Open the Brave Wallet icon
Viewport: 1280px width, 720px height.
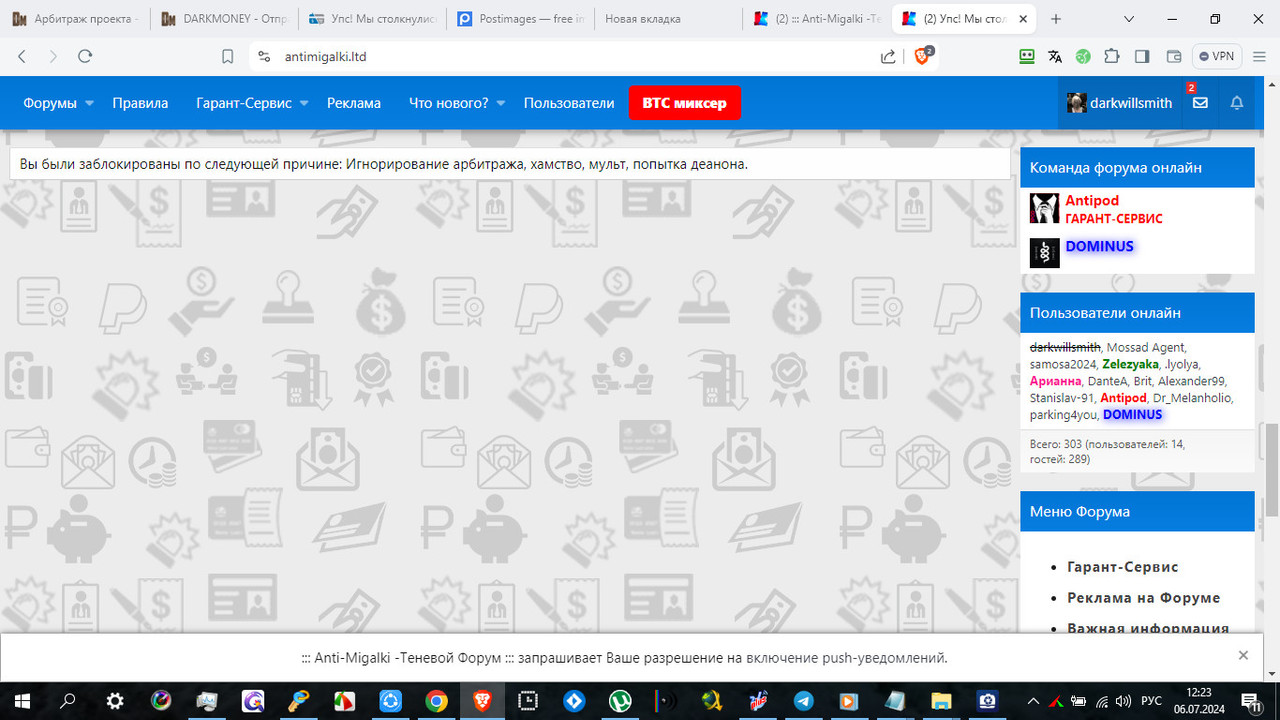(x=1174, y=57)
